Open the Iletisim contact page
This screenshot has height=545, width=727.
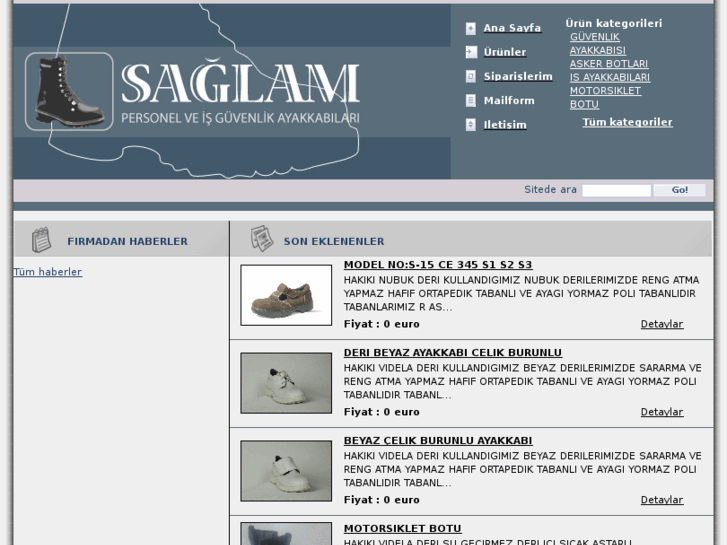click(505, 124)
